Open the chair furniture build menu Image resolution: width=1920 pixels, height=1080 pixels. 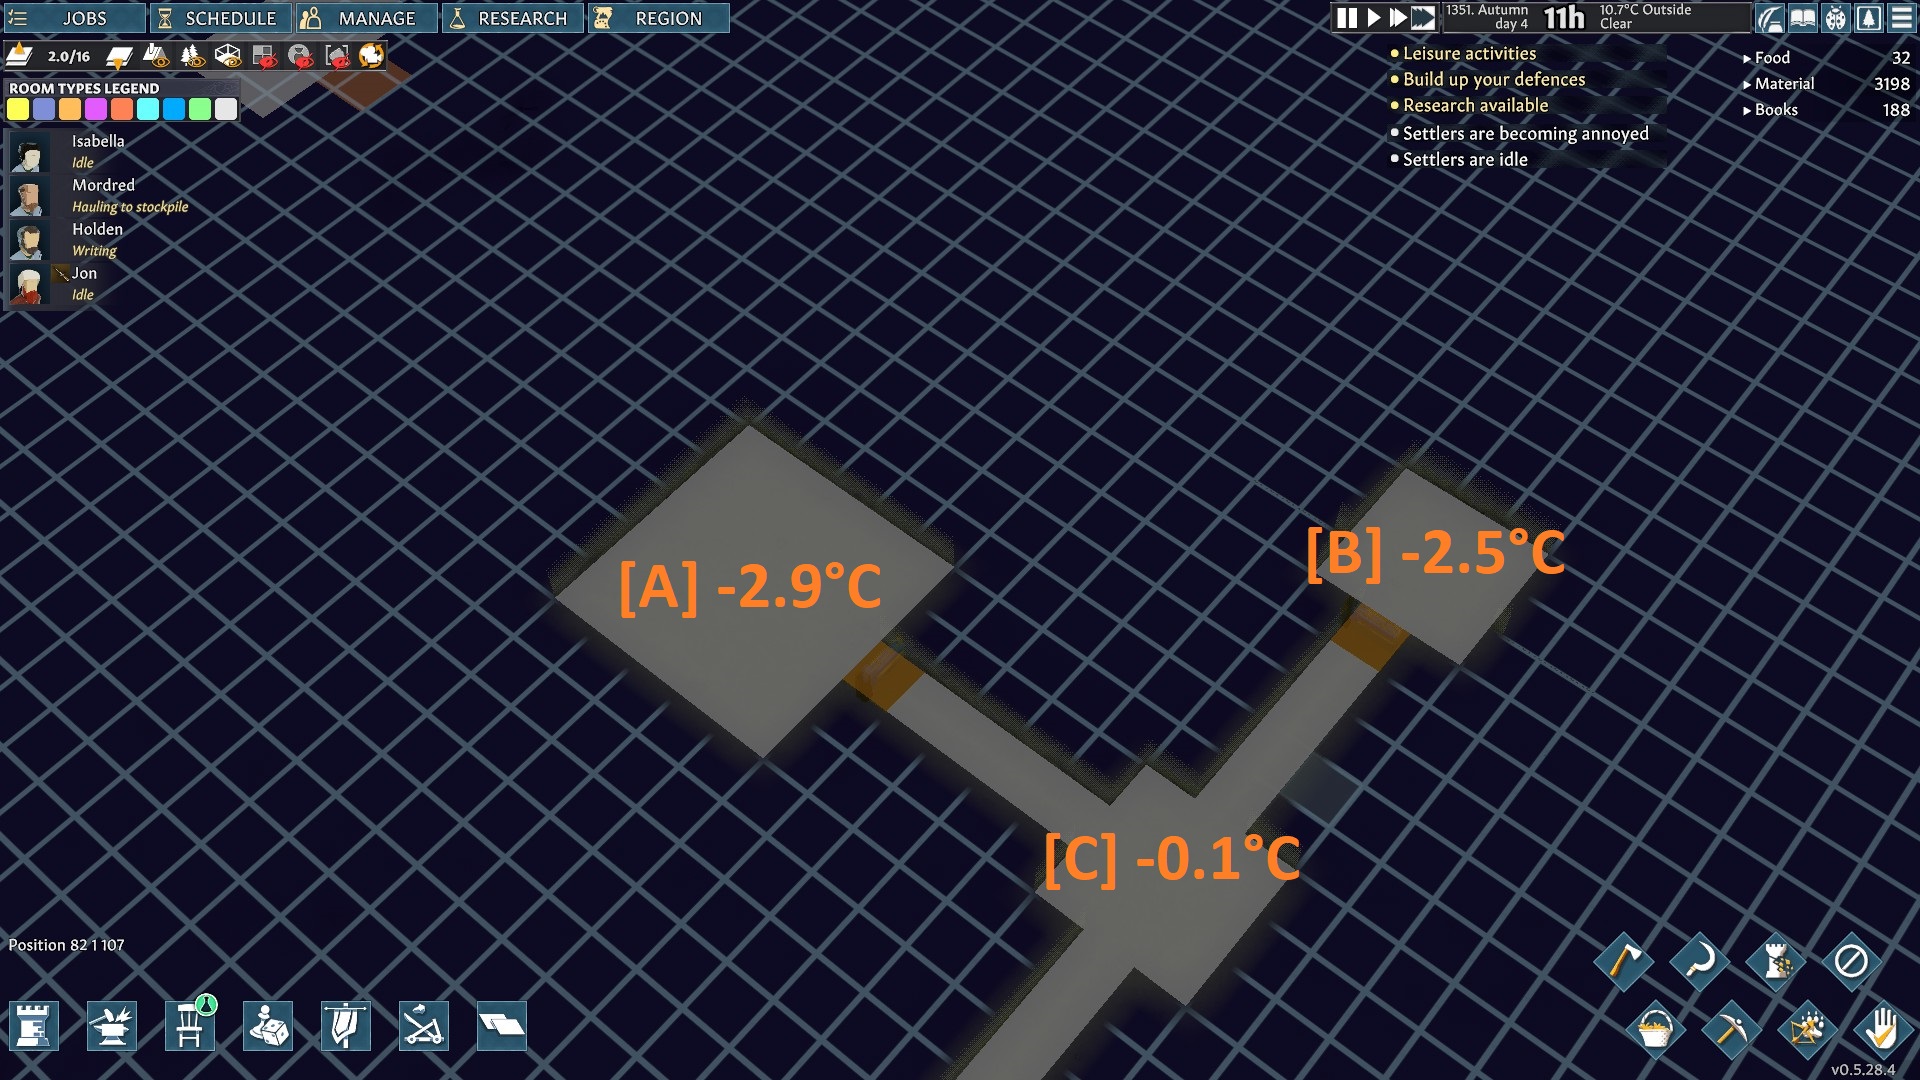pos(189,1026)
